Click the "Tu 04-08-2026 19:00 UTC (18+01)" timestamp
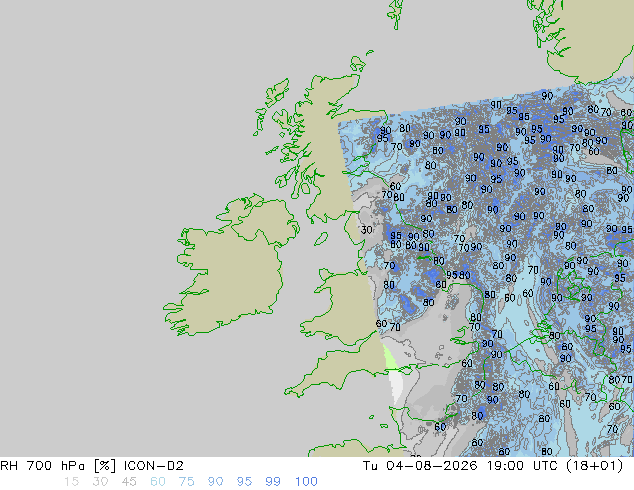634x490 pixels. pyautogui.click(x=493, y=466)
